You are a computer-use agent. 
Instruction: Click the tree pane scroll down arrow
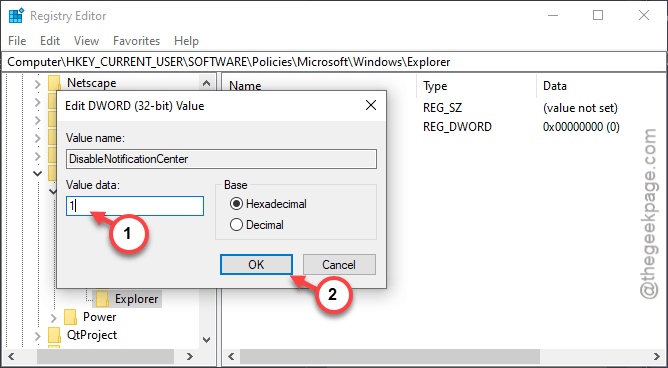(206, 339)
